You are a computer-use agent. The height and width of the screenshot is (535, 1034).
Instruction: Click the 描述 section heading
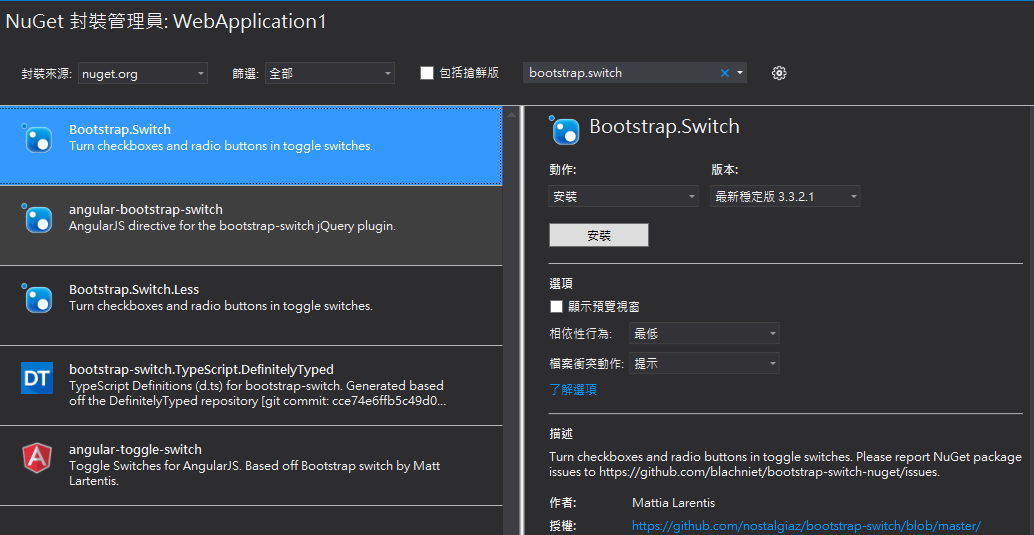coord(561,434)
